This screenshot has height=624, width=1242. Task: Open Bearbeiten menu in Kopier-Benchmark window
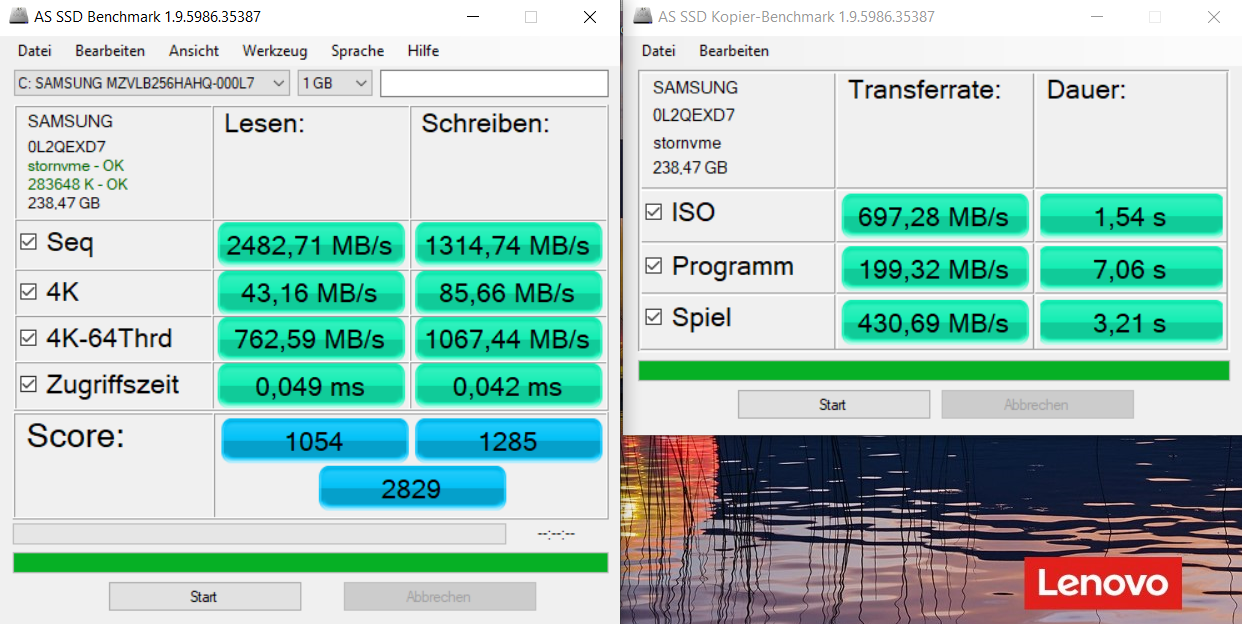(733, 51)
